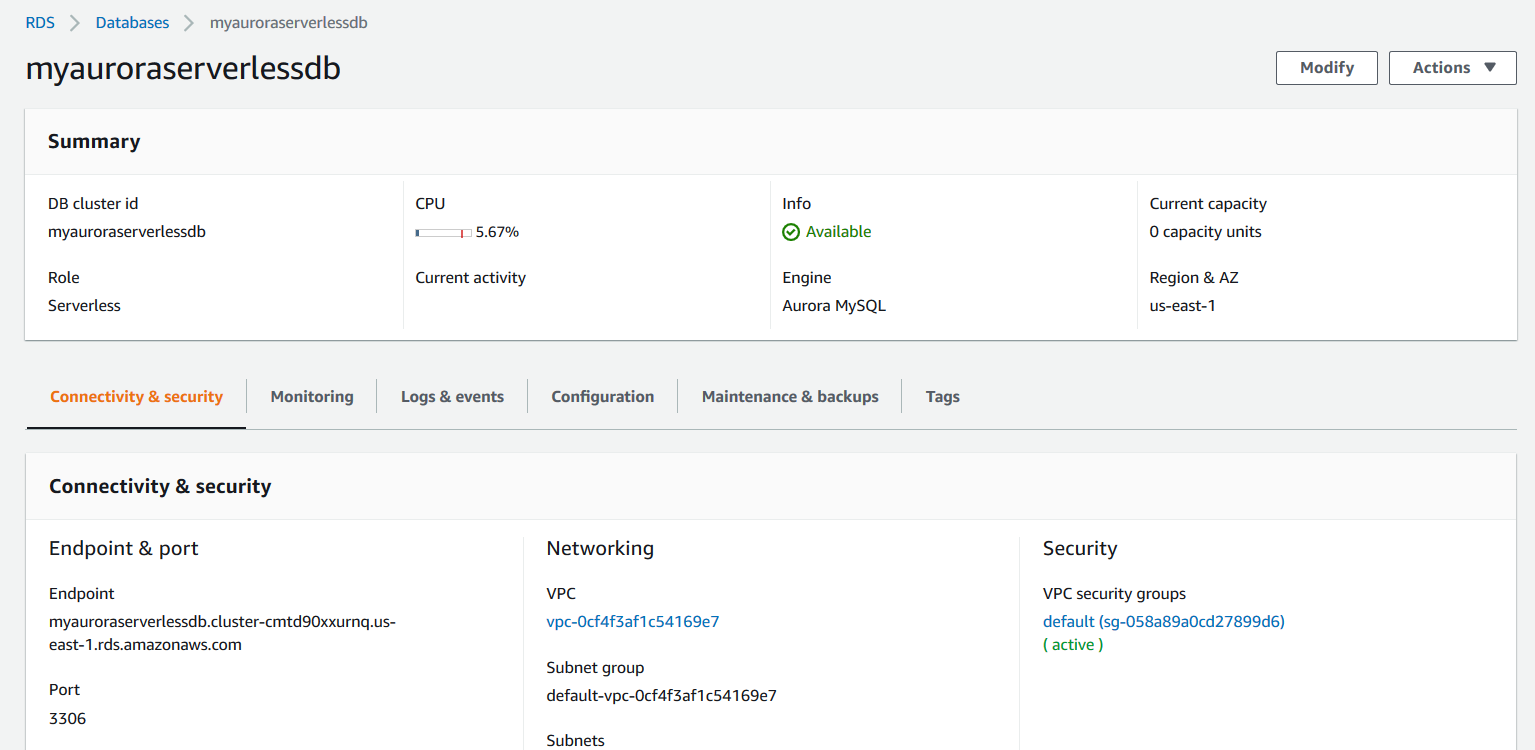Switch to the Monitoring tab
The width and height of the screenshot is (1535, 750).
(x=312, y=397)
